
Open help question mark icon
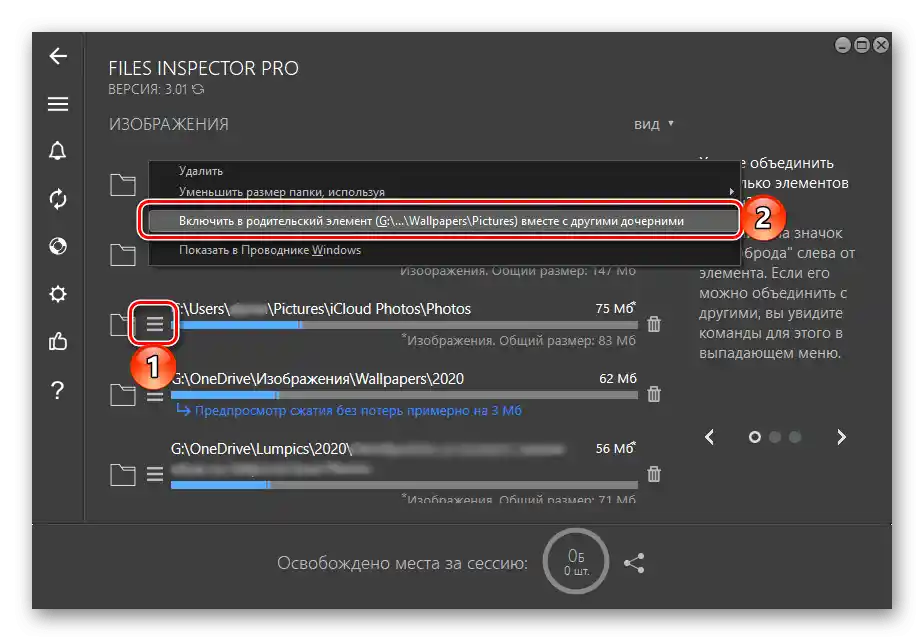pos(58,390)
